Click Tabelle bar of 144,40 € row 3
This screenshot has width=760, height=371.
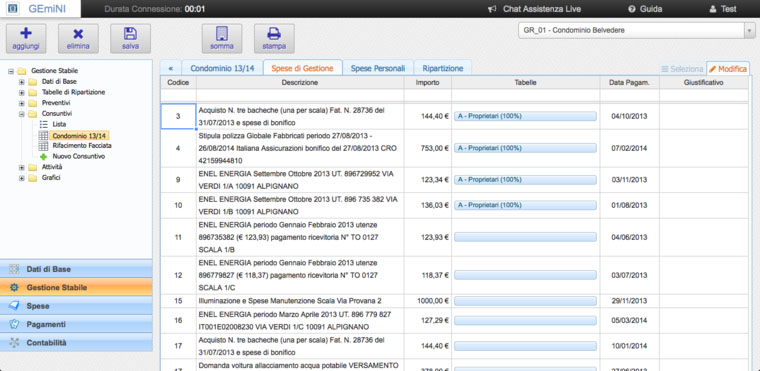(x=525, y=116)
